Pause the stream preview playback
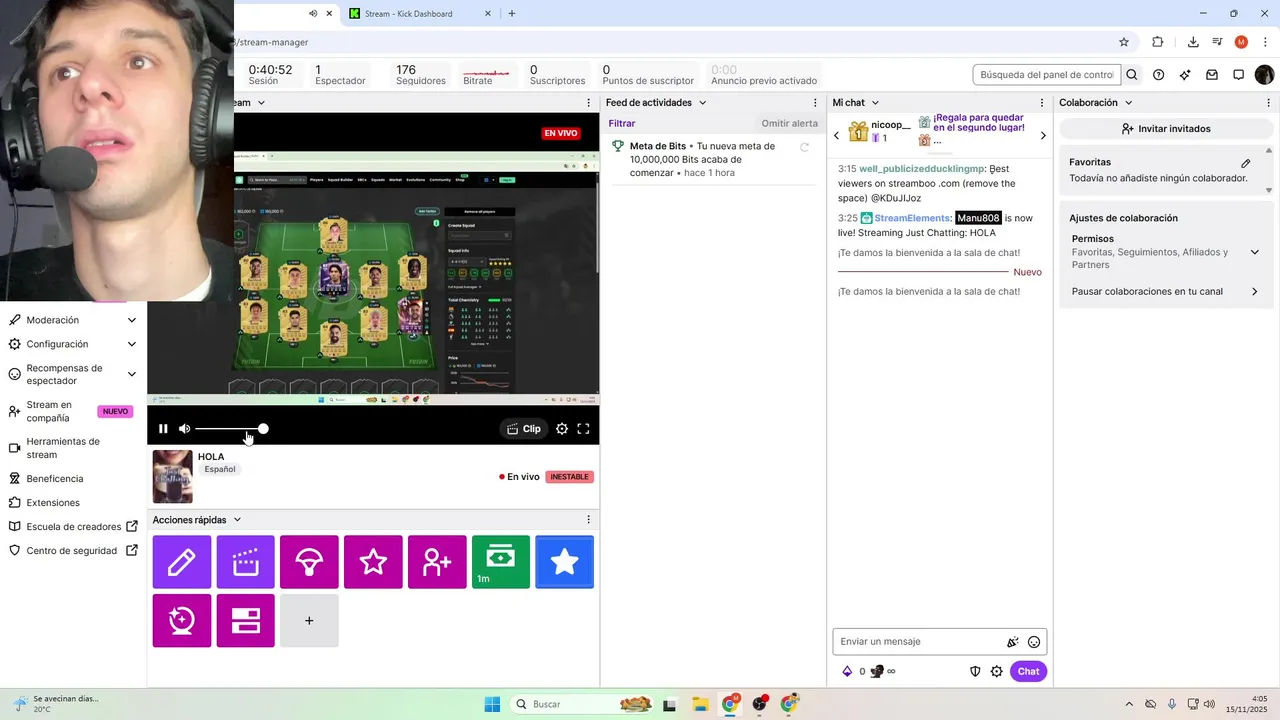1280x720 pixels. (x=163, y=429)
